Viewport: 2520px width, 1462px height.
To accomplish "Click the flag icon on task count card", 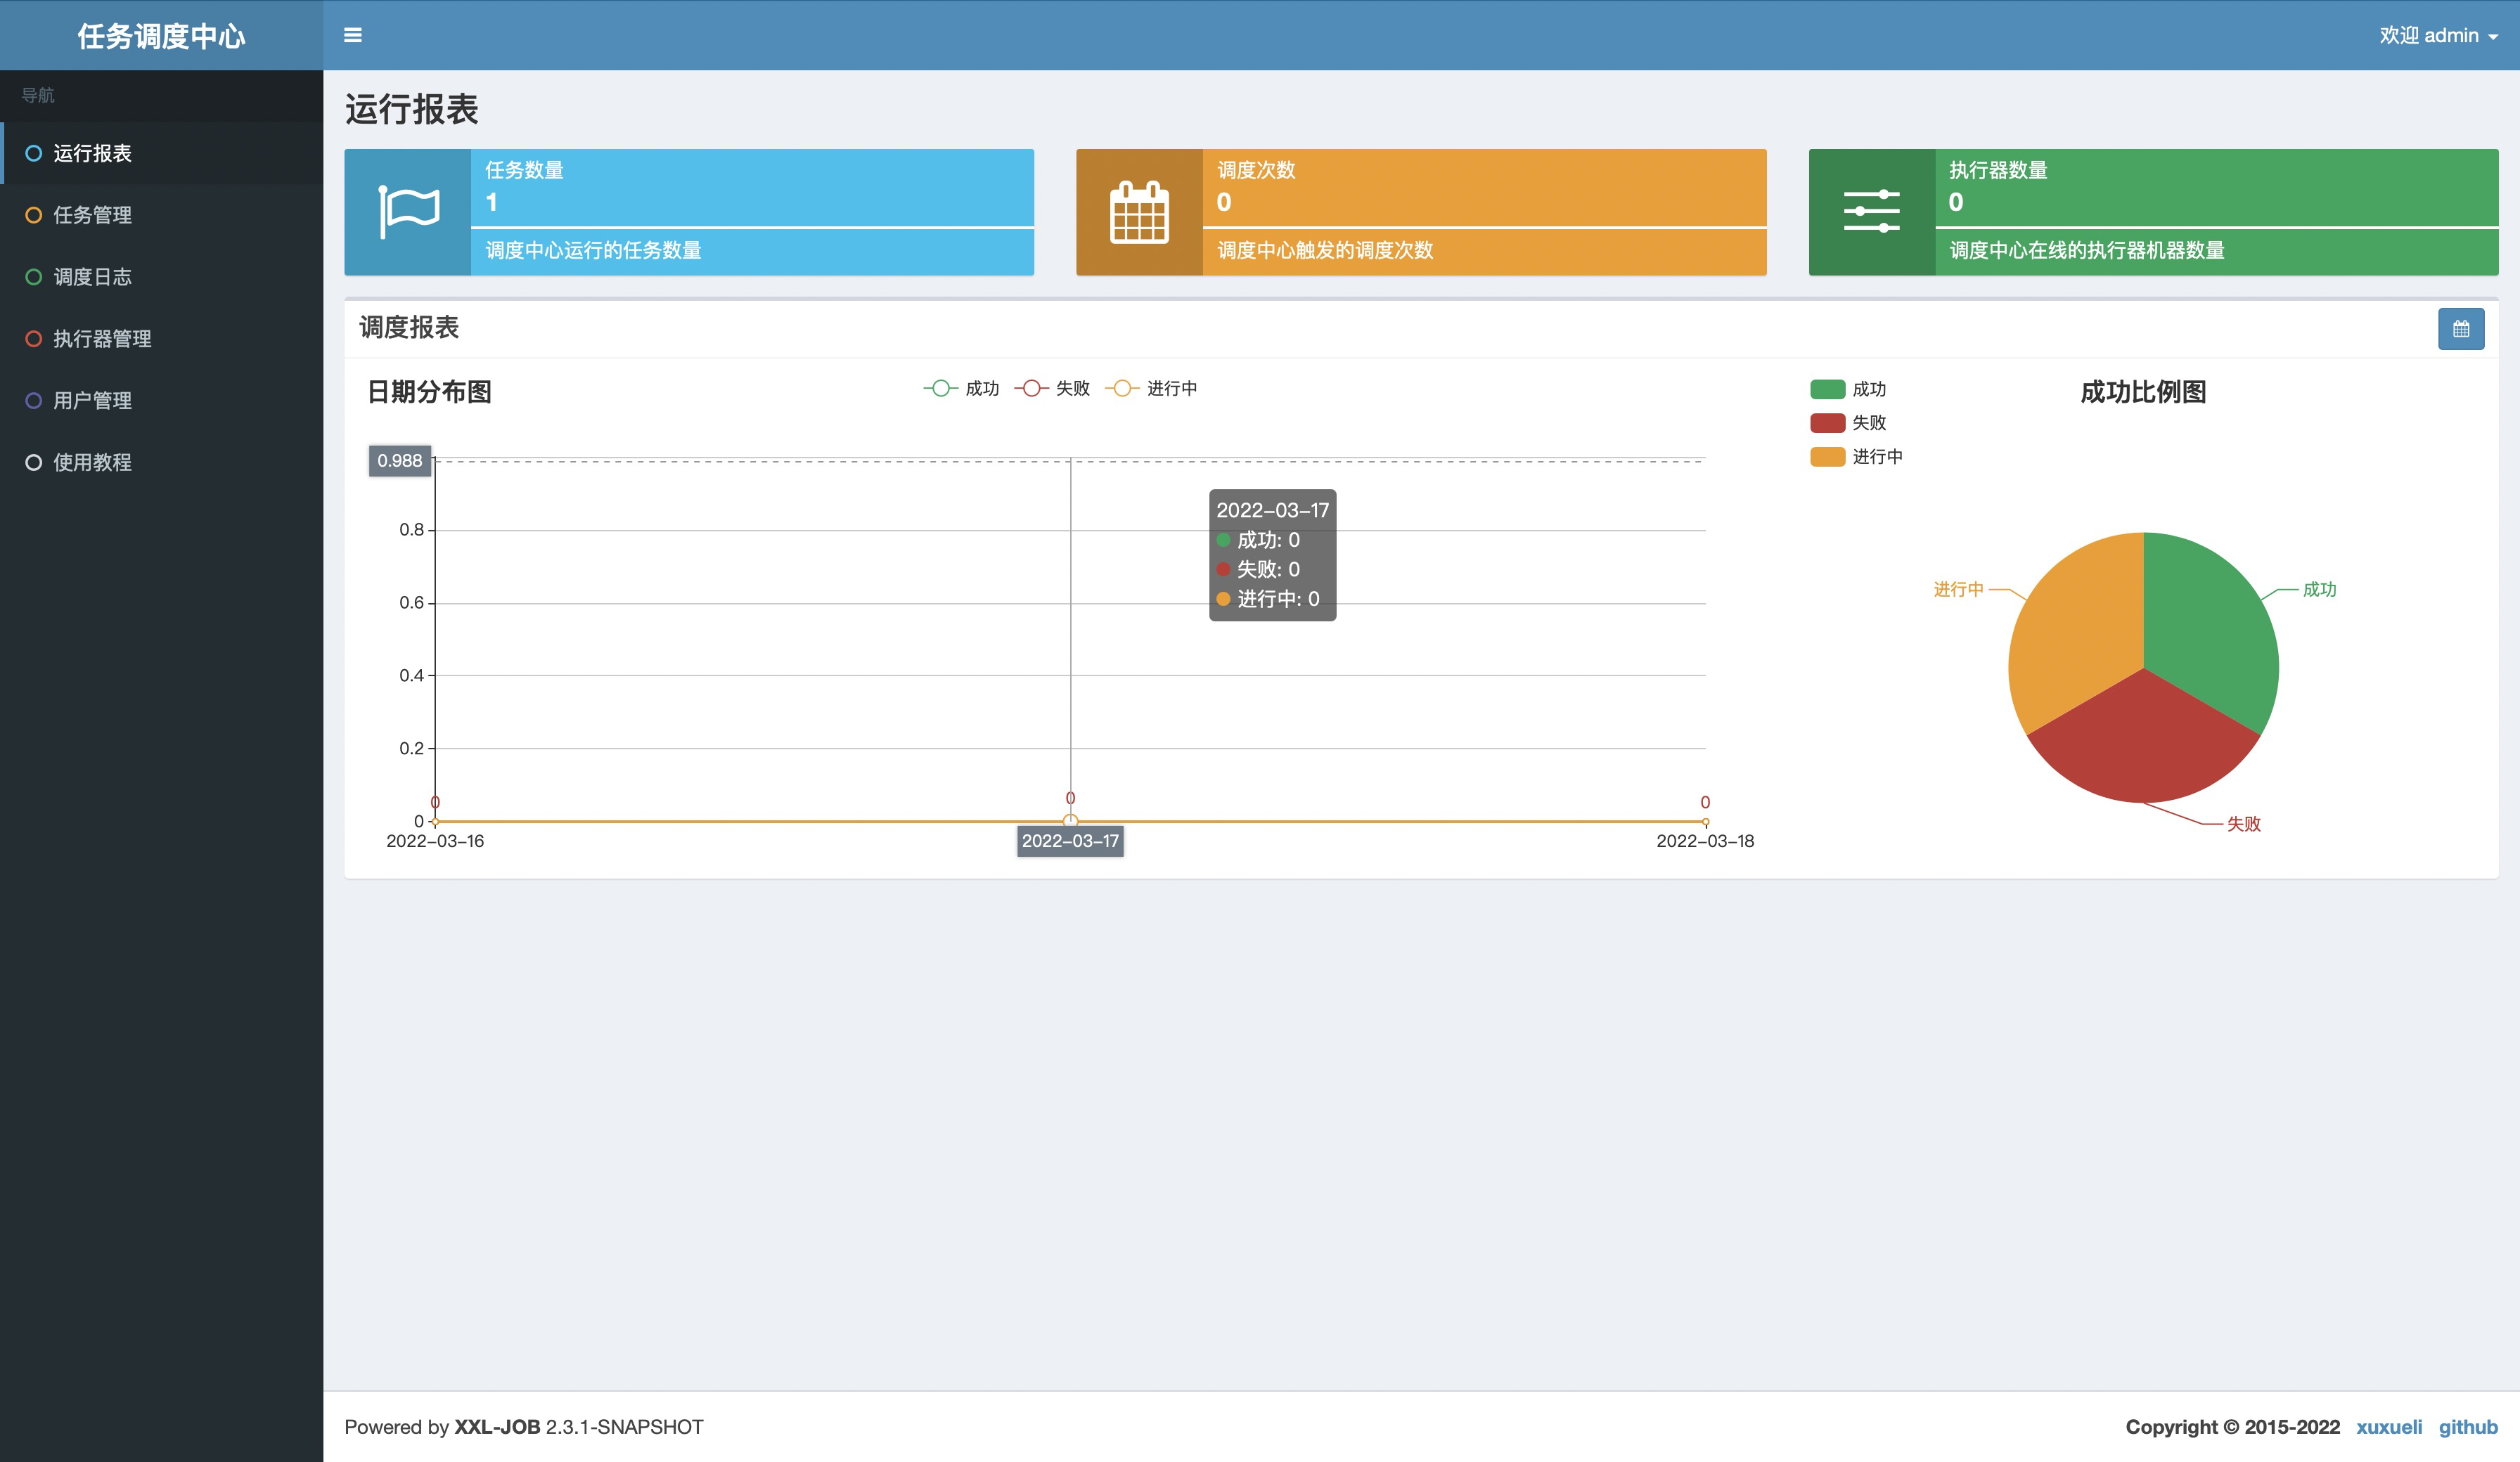I will (408, 212).
